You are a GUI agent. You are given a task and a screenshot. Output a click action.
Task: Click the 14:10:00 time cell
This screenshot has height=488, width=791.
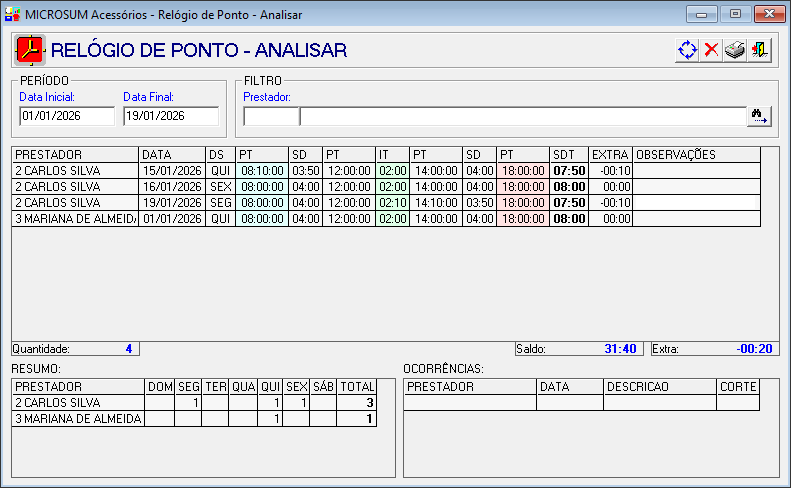tap(436, 203)
